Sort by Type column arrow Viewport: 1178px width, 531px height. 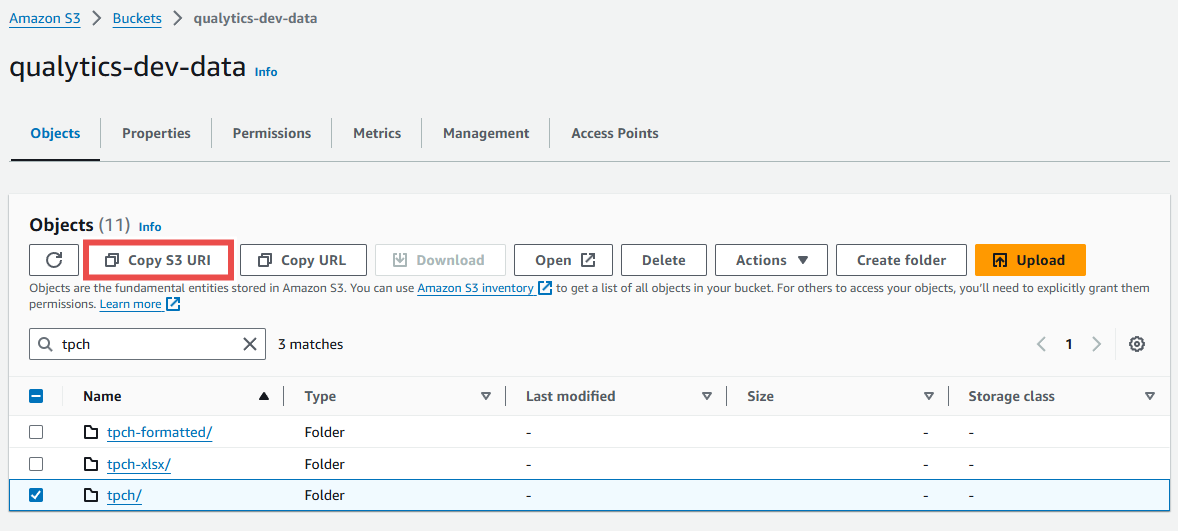coord(485,396)
